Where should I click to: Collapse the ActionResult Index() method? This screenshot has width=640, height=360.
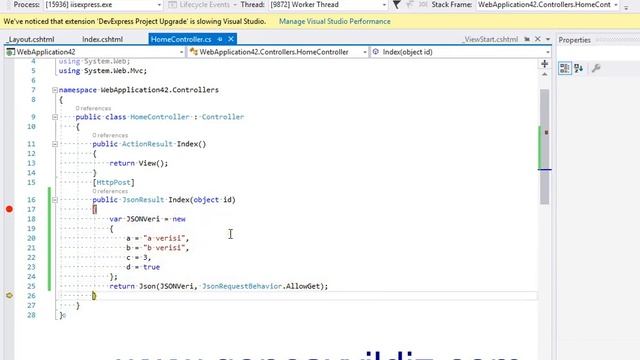55,144
